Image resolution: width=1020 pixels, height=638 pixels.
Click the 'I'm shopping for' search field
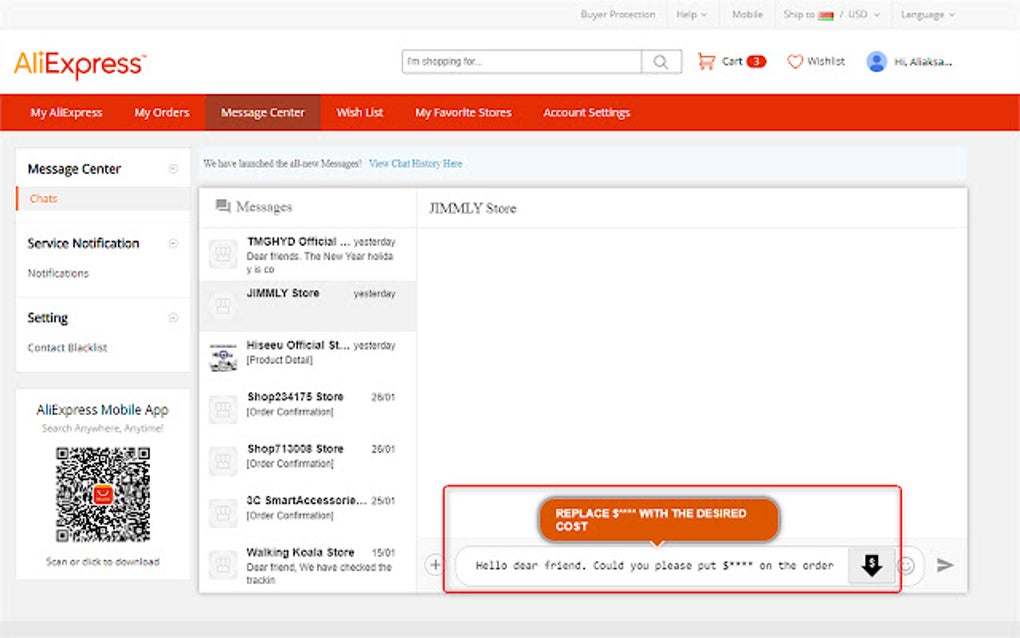(x=522, y=62)
